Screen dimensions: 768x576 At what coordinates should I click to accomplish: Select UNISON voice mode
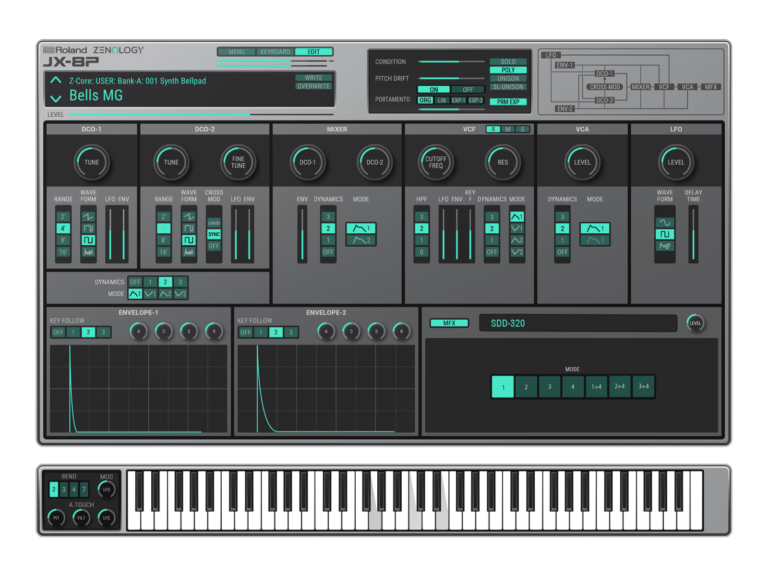coord(508,78)
